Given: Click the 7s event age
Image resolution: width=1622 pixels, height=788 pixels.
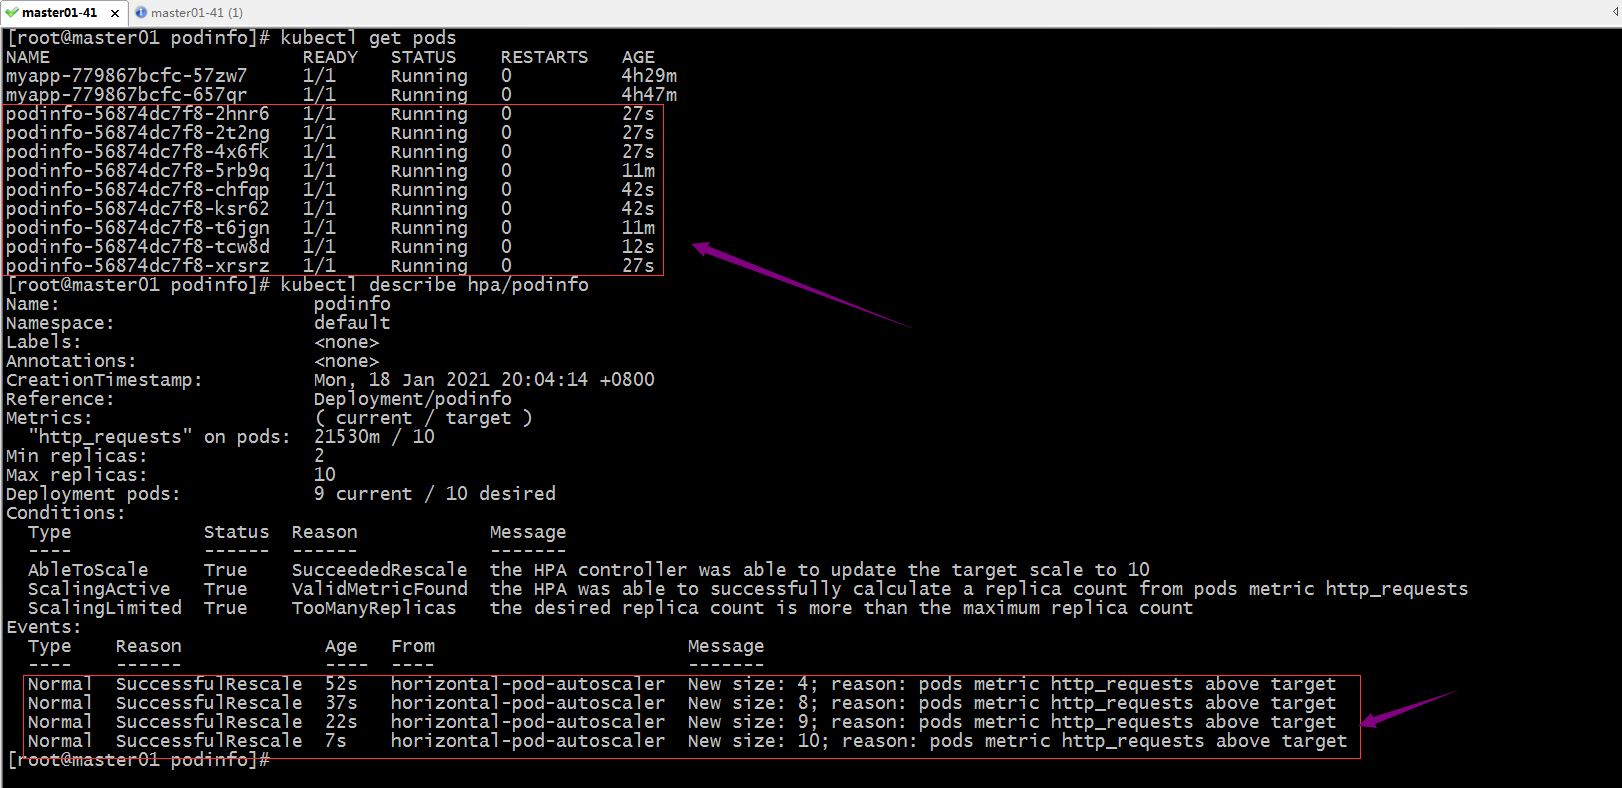Looking at the screenshot, I should [x=335, y=741].
